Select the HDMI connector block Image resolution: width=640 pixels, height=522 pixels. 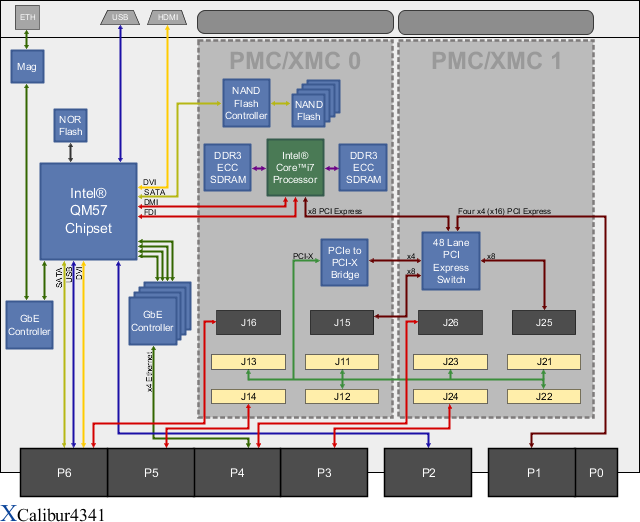point(167,18)
